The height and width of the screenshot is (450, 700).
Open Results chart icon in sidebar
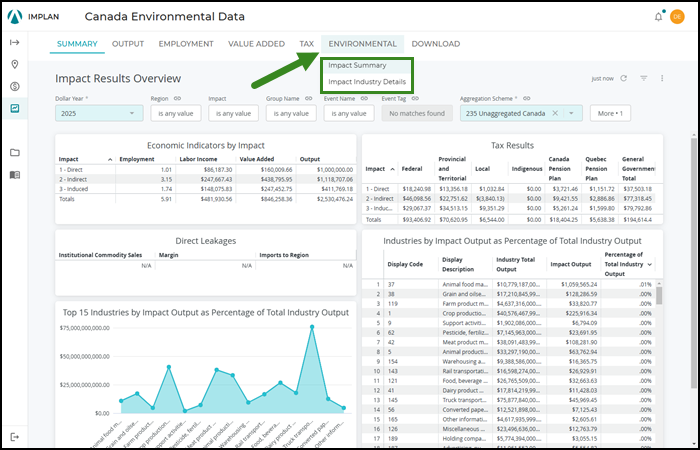15,108
